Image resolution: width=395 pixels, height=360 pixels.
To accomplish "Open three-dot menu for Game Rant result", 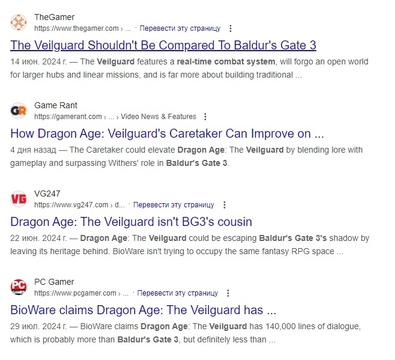I will tap(205, 117).
